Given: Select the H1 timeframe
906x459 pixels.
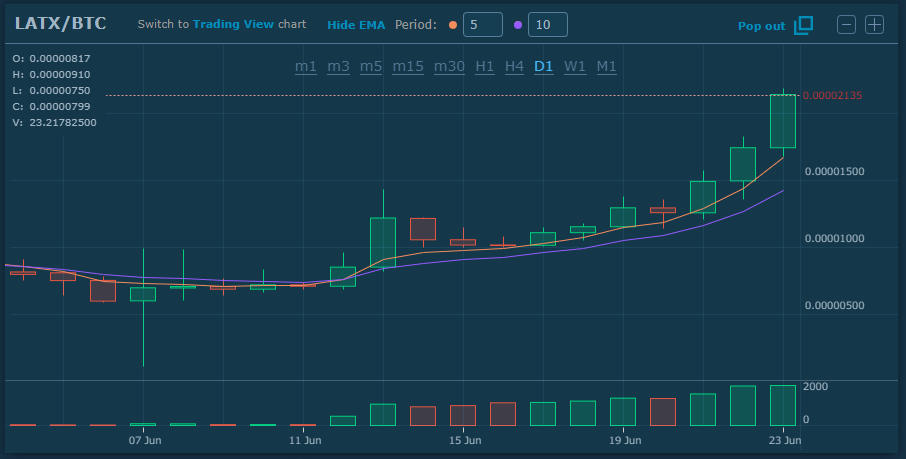Looking at the screenshot, I should pyautogui.click(x=485, y=66).
